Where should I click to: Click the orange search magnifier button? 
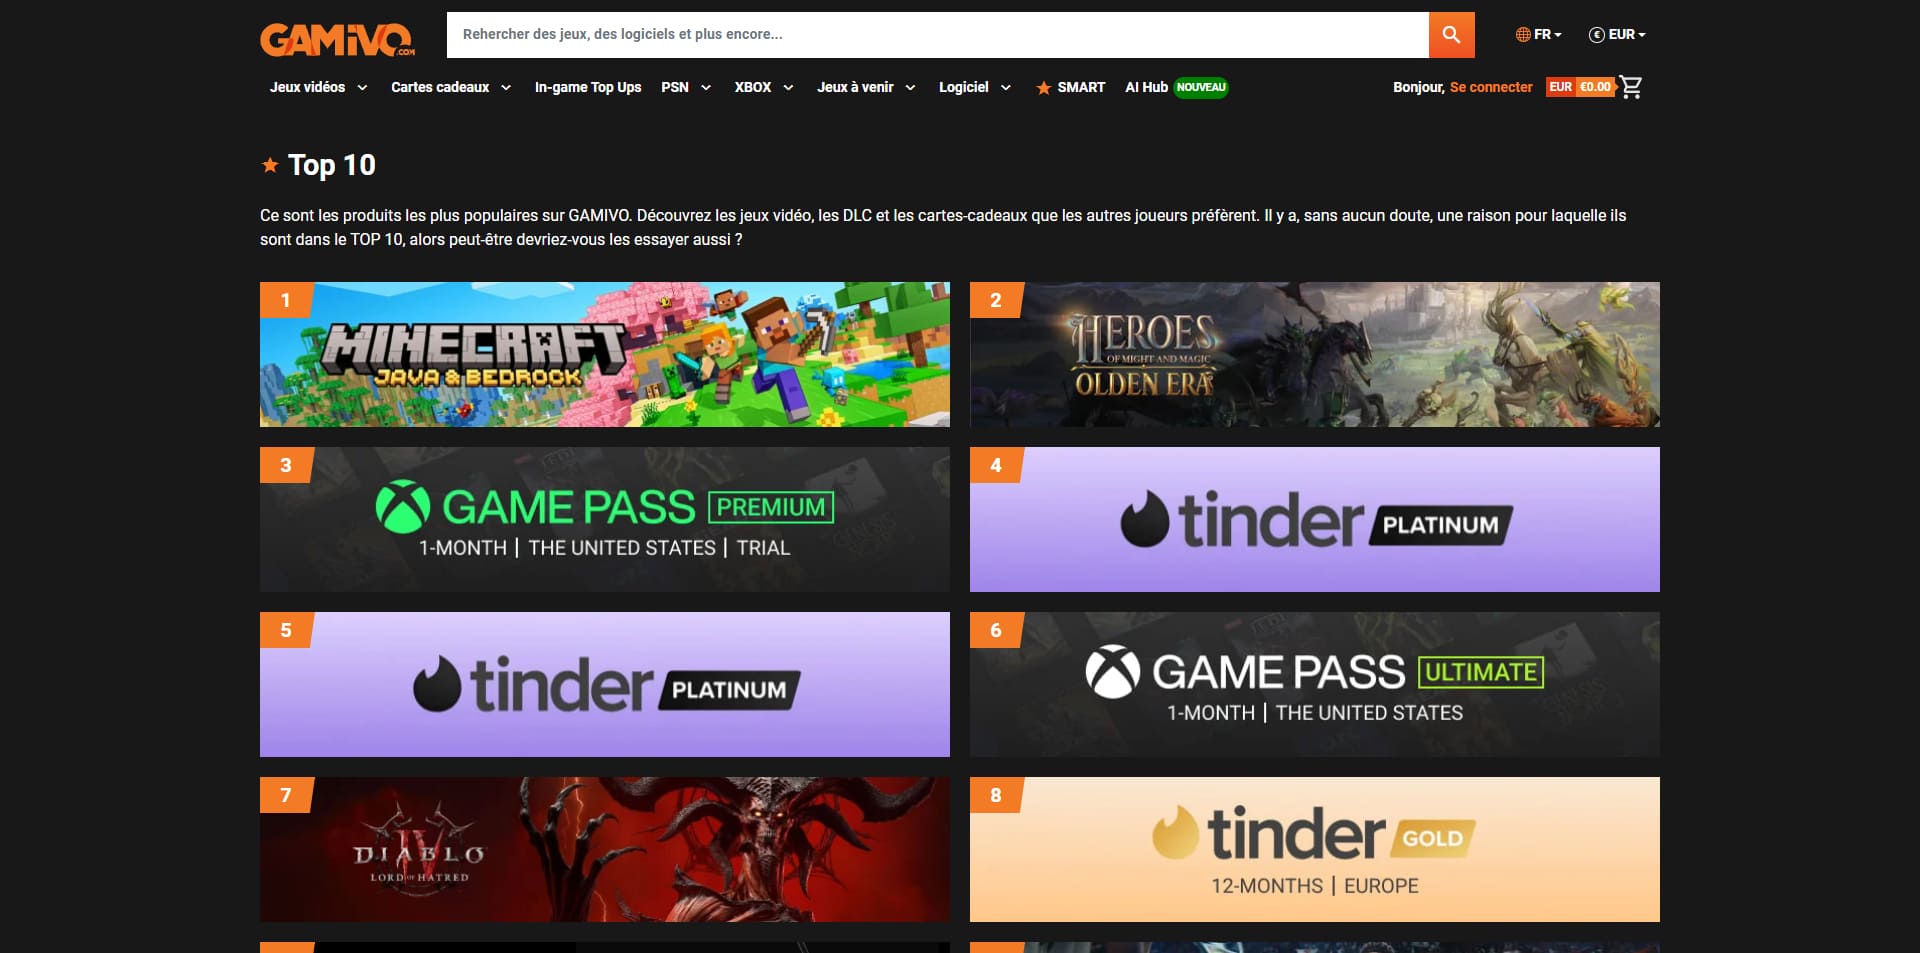coord(1451,35)
